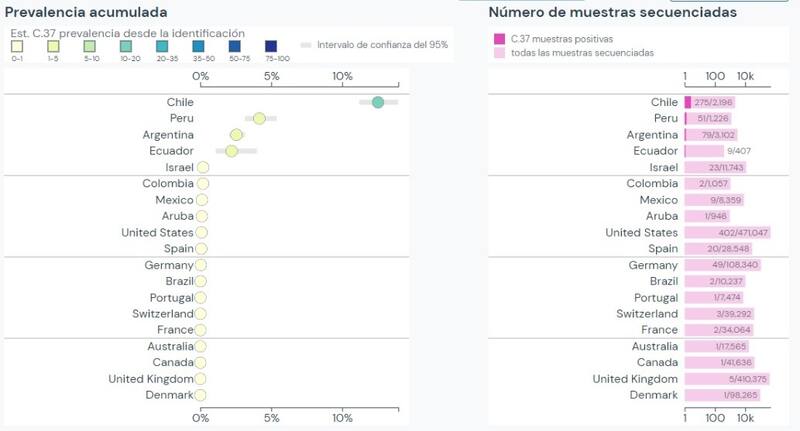Click the gray 95% confidence interval legend marker
The height and width of the screenshot is (431, 800).
(x=306, y=45)
